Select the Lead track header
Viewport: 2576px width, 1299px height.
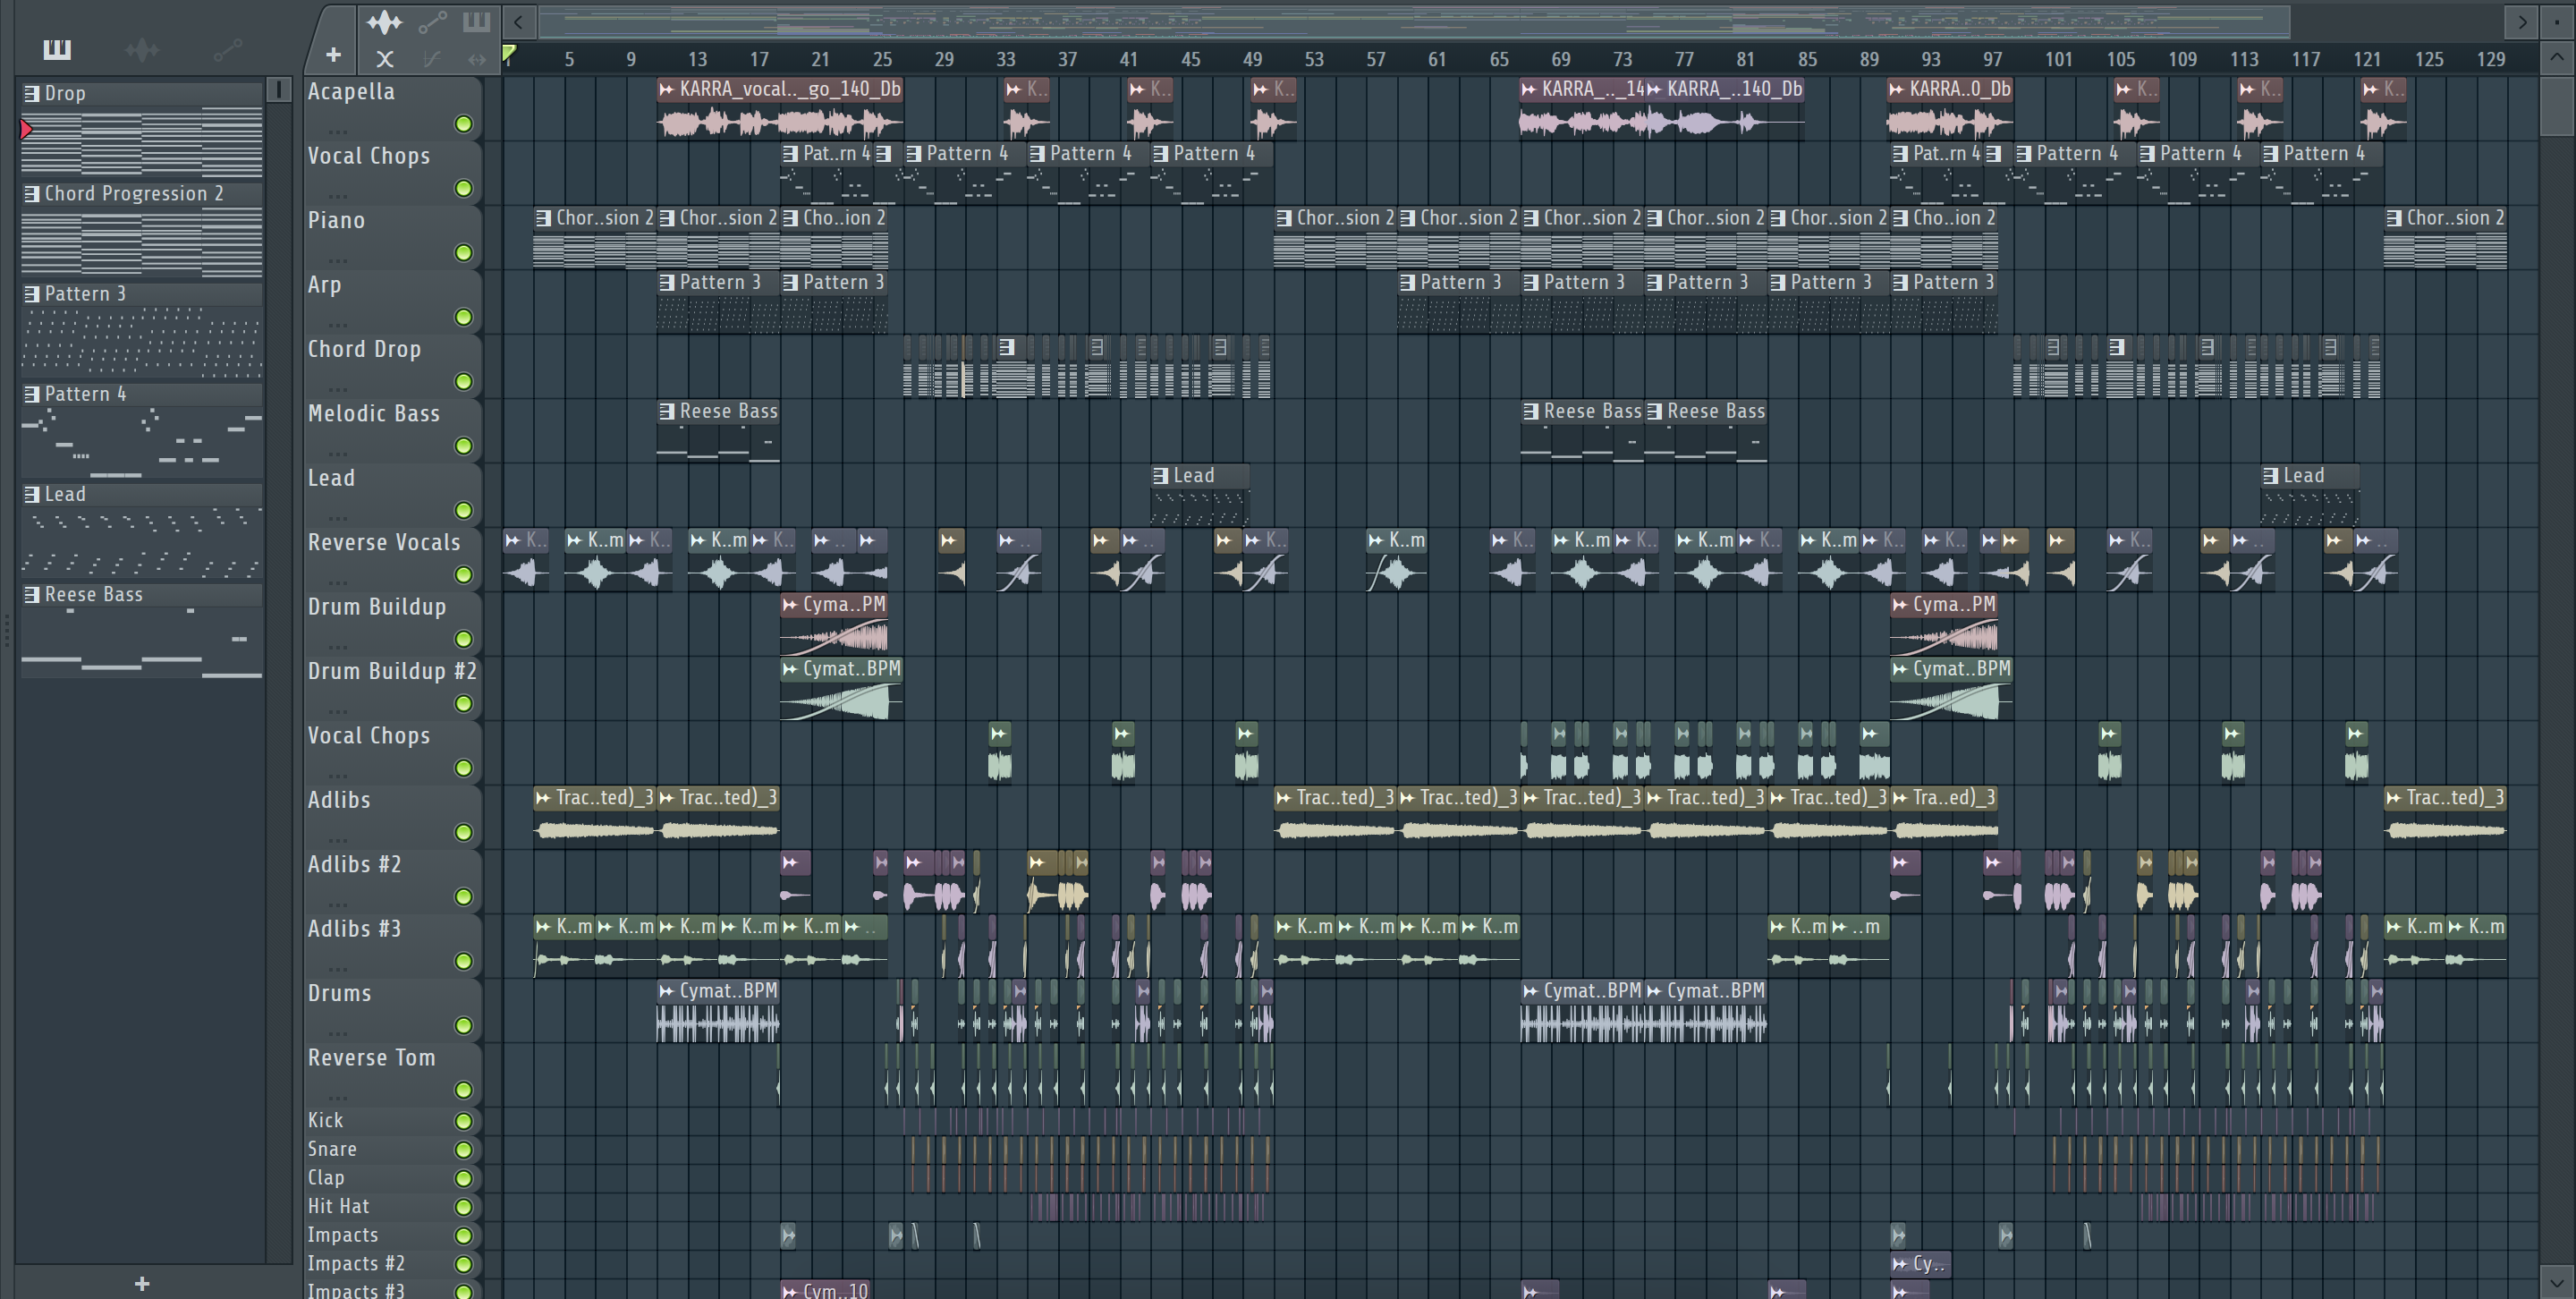click(393, 493)
